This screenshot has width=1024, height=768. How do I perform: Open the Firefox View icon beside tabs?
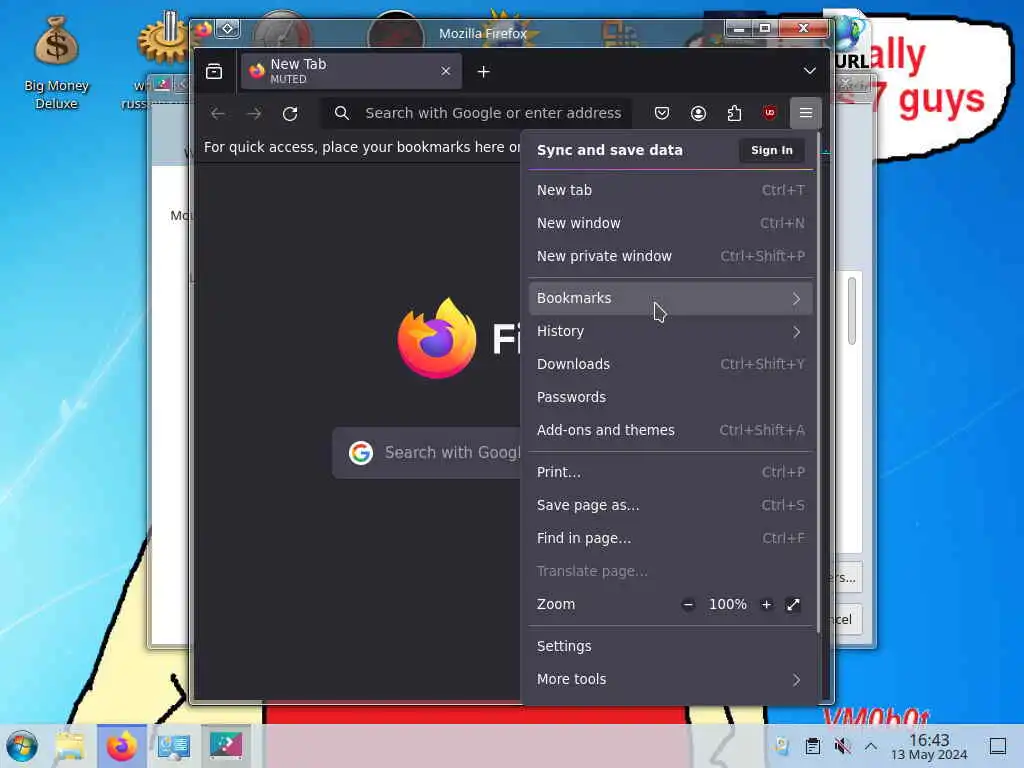tap(214, 71)
